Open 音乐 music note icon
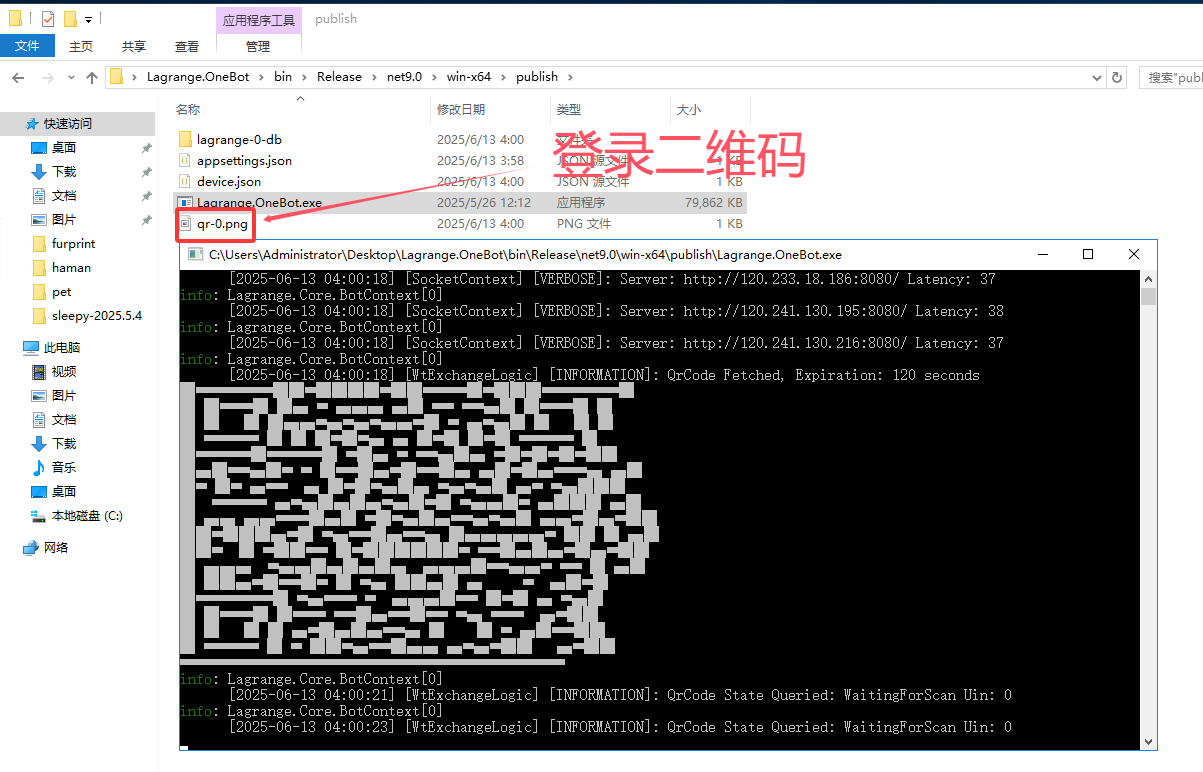This screenshot has width=1203, height=772. click(39, 468)
